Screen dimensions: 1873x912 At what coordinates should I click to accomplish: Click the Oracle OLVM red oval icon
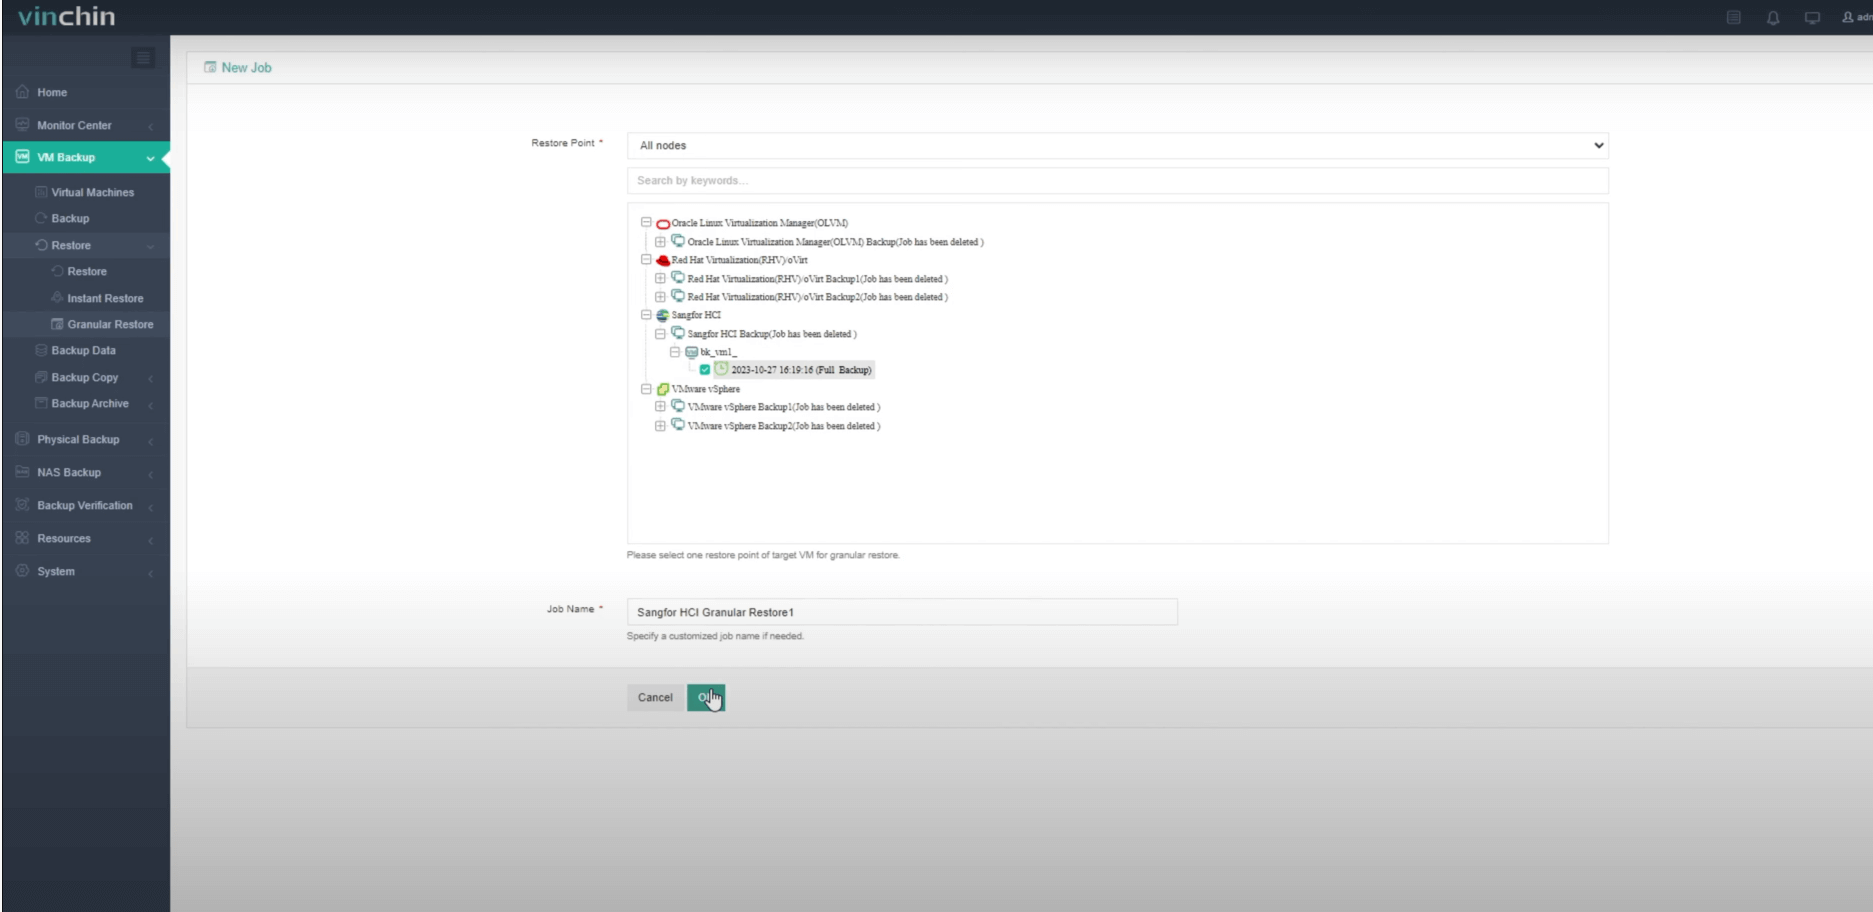[x=663, y=224]
